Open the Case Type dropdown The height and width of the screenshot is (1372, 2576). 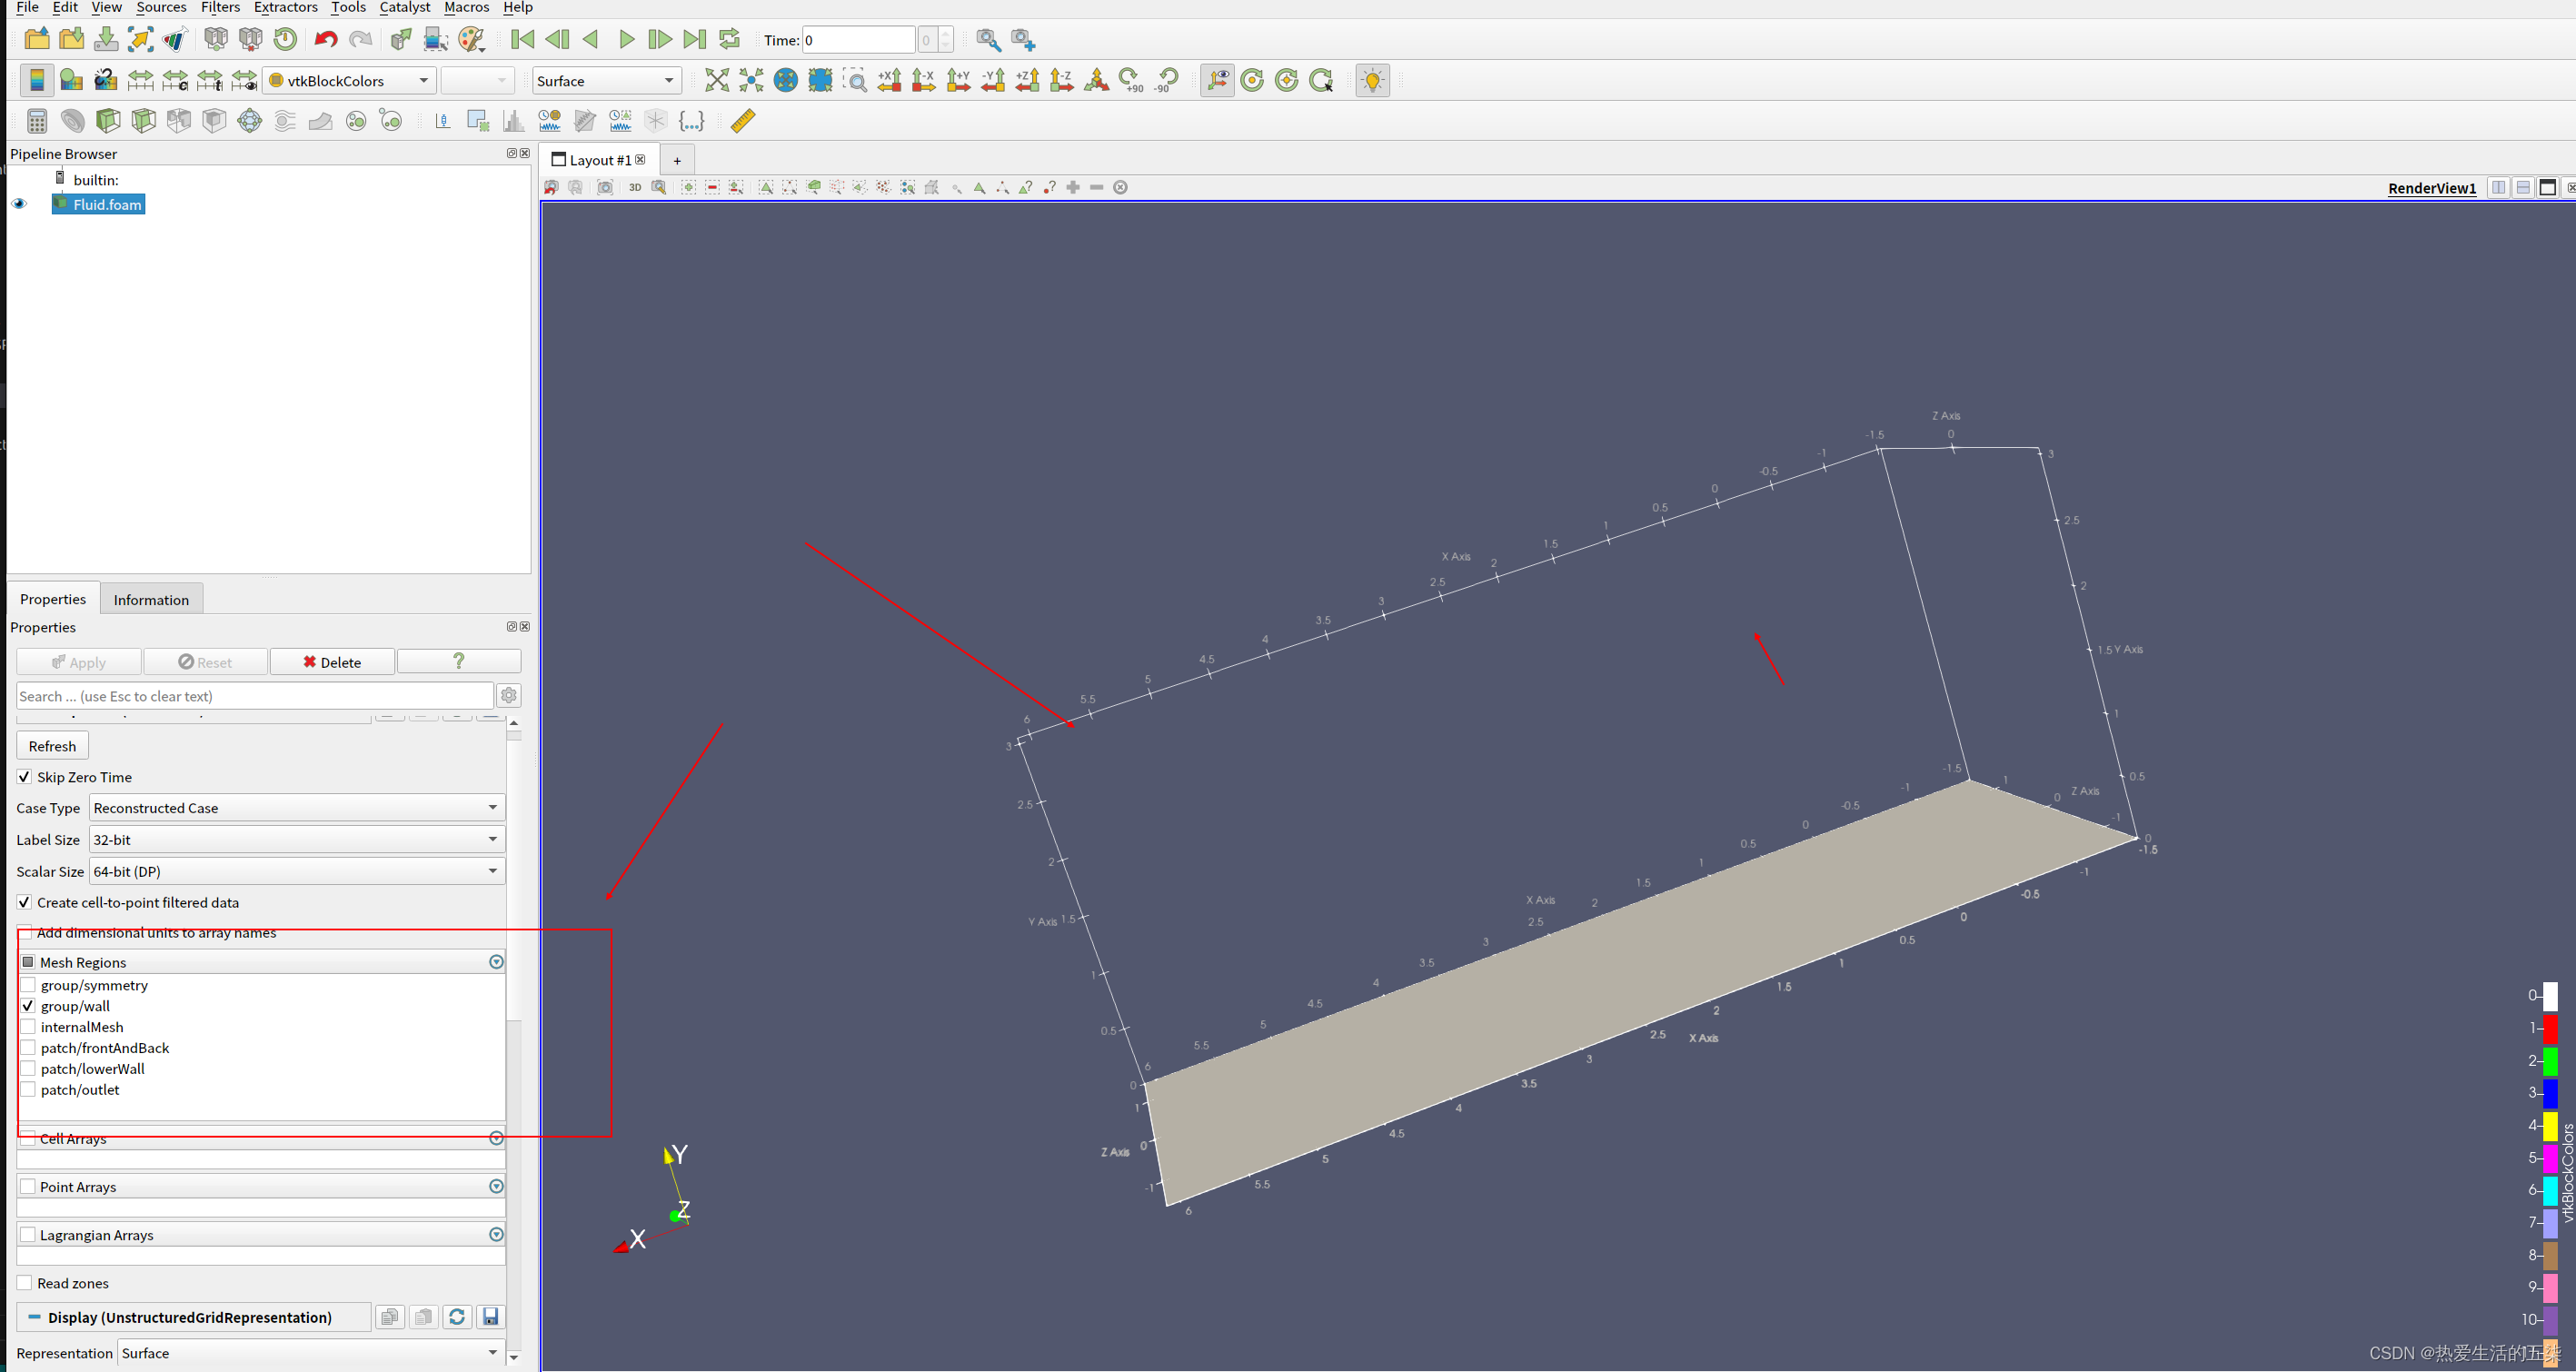pos(297,808)
